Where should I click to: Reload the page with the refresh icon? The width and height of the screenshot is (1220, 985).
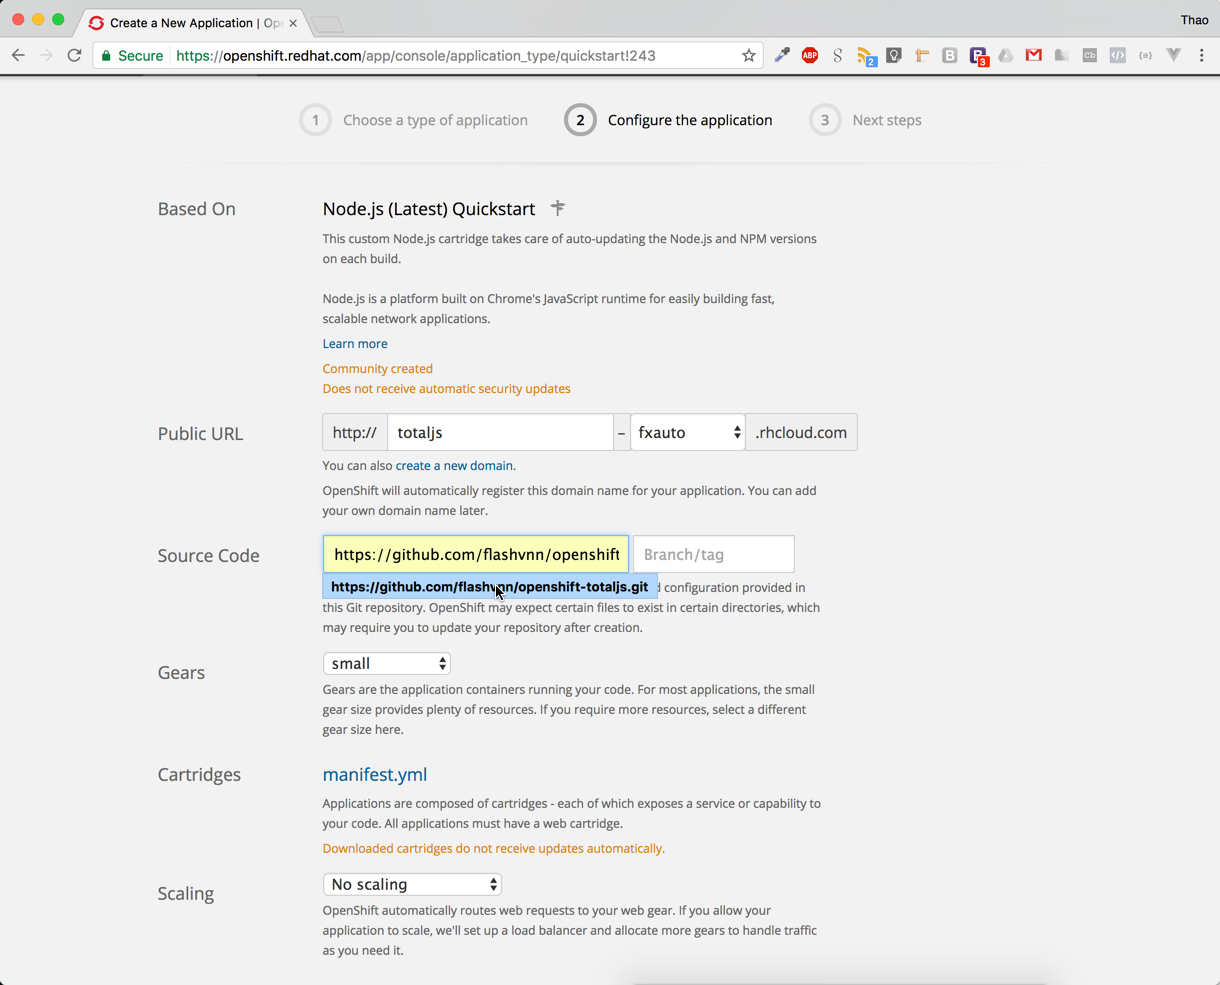click(x=74, y=56)
